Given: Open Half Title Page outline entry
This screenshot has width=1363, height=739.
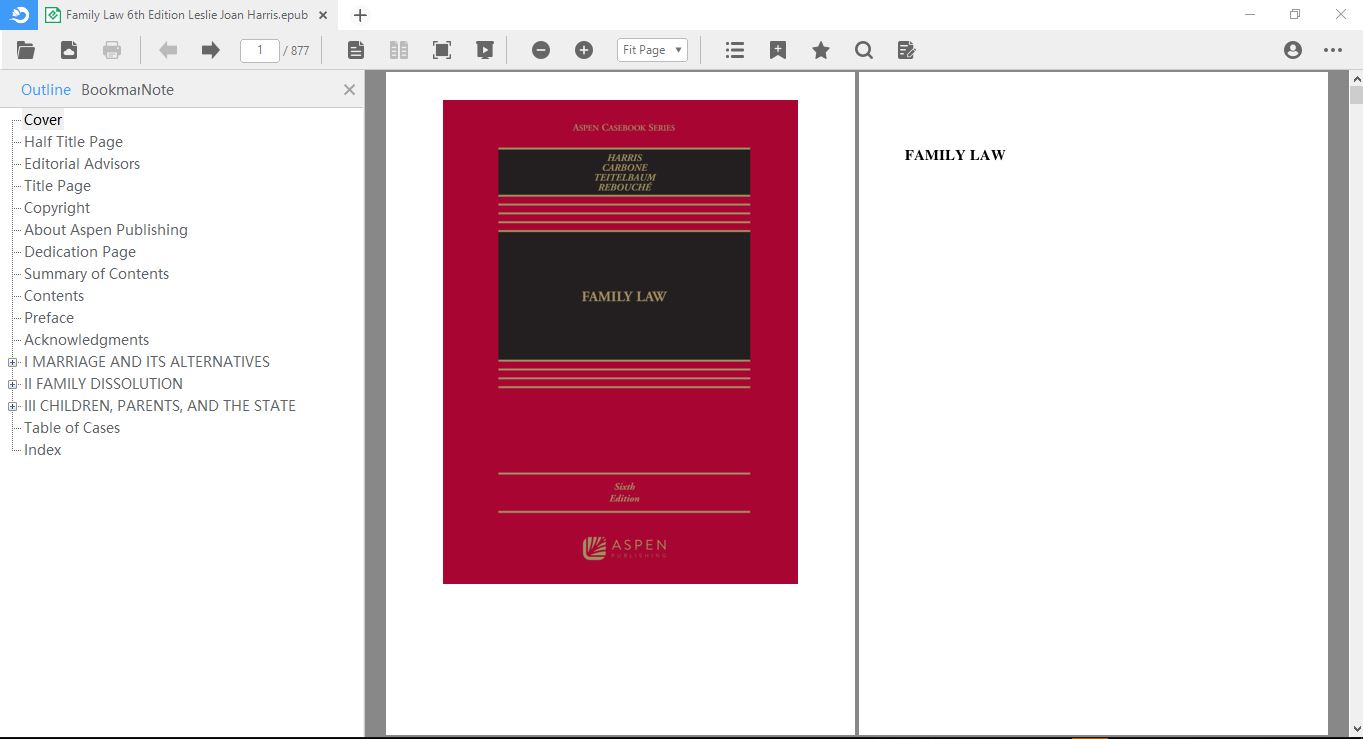Looking at the screenshot, I should [x=73, y=142].
